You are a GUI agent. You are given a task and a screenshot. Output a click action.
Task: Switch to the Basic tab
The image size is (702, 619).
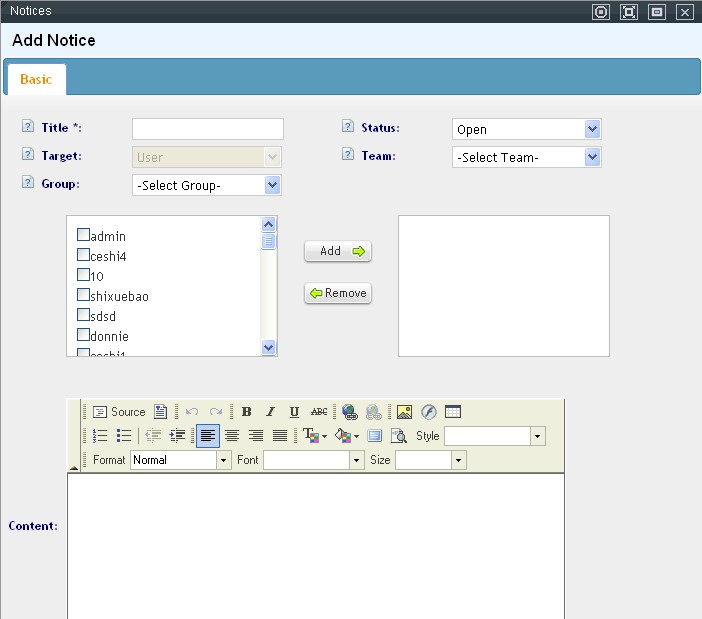pos(36,79)
